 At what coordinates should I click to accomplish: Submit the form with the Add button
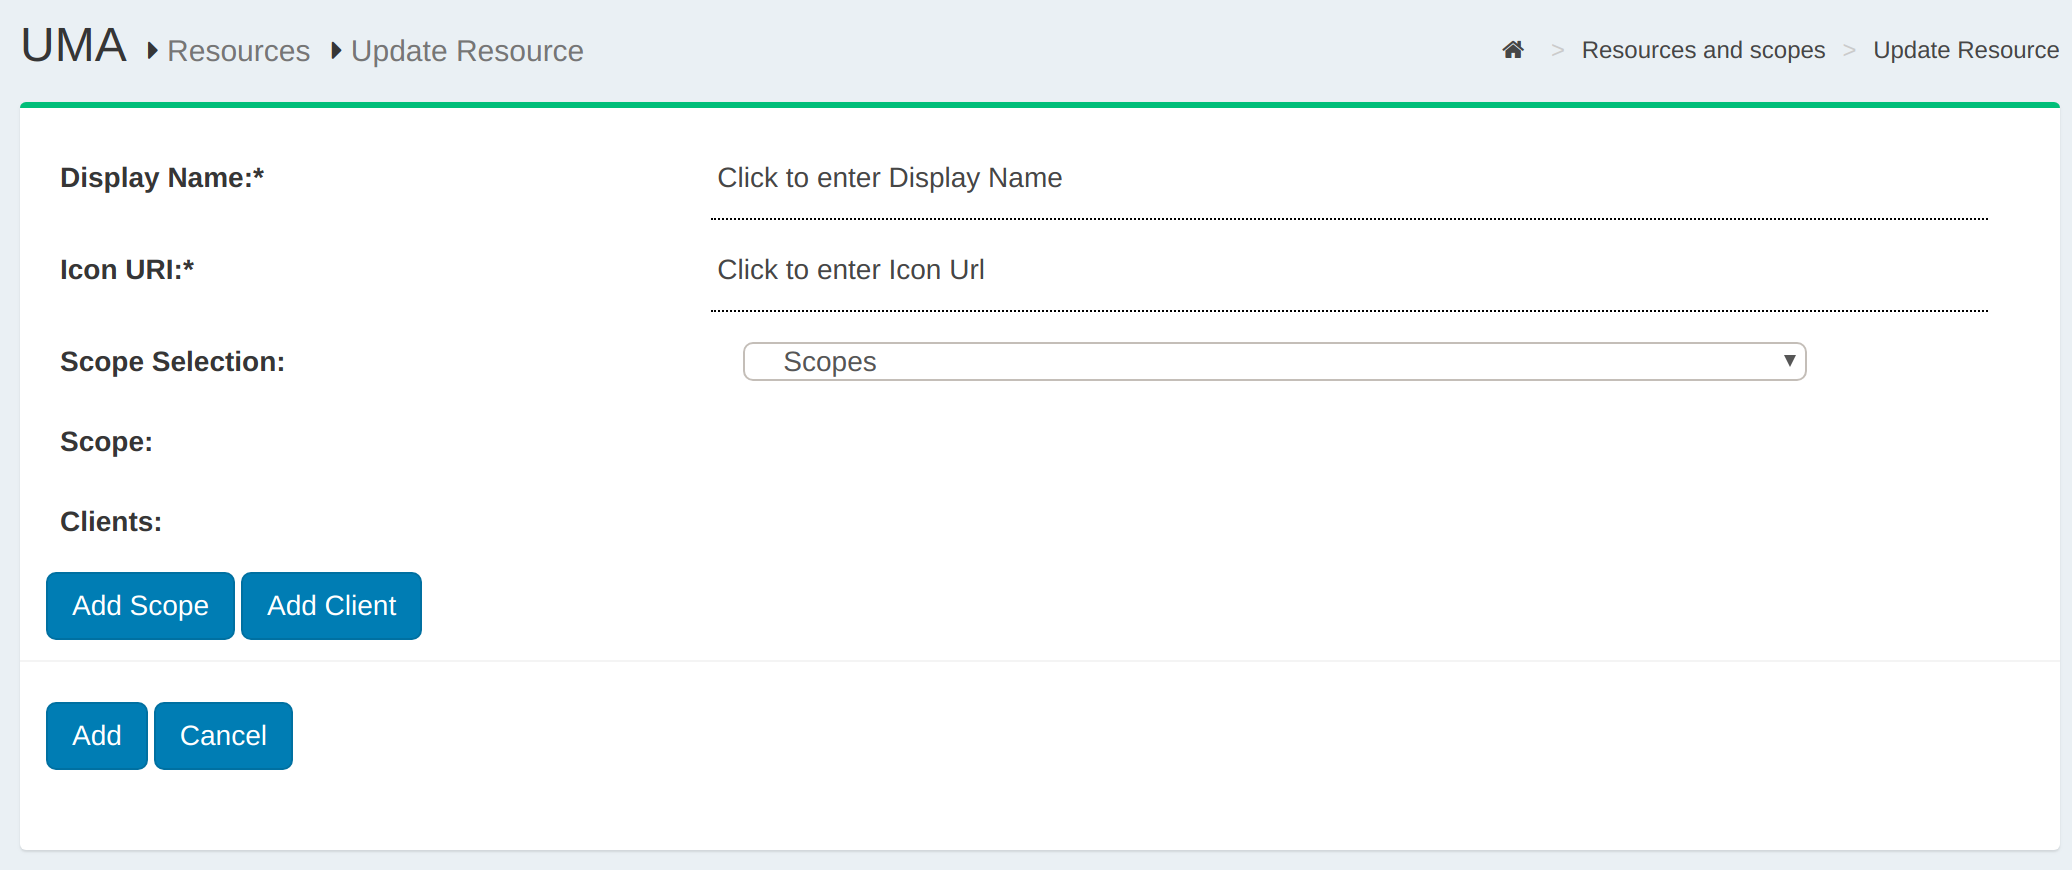pos(97,736)
